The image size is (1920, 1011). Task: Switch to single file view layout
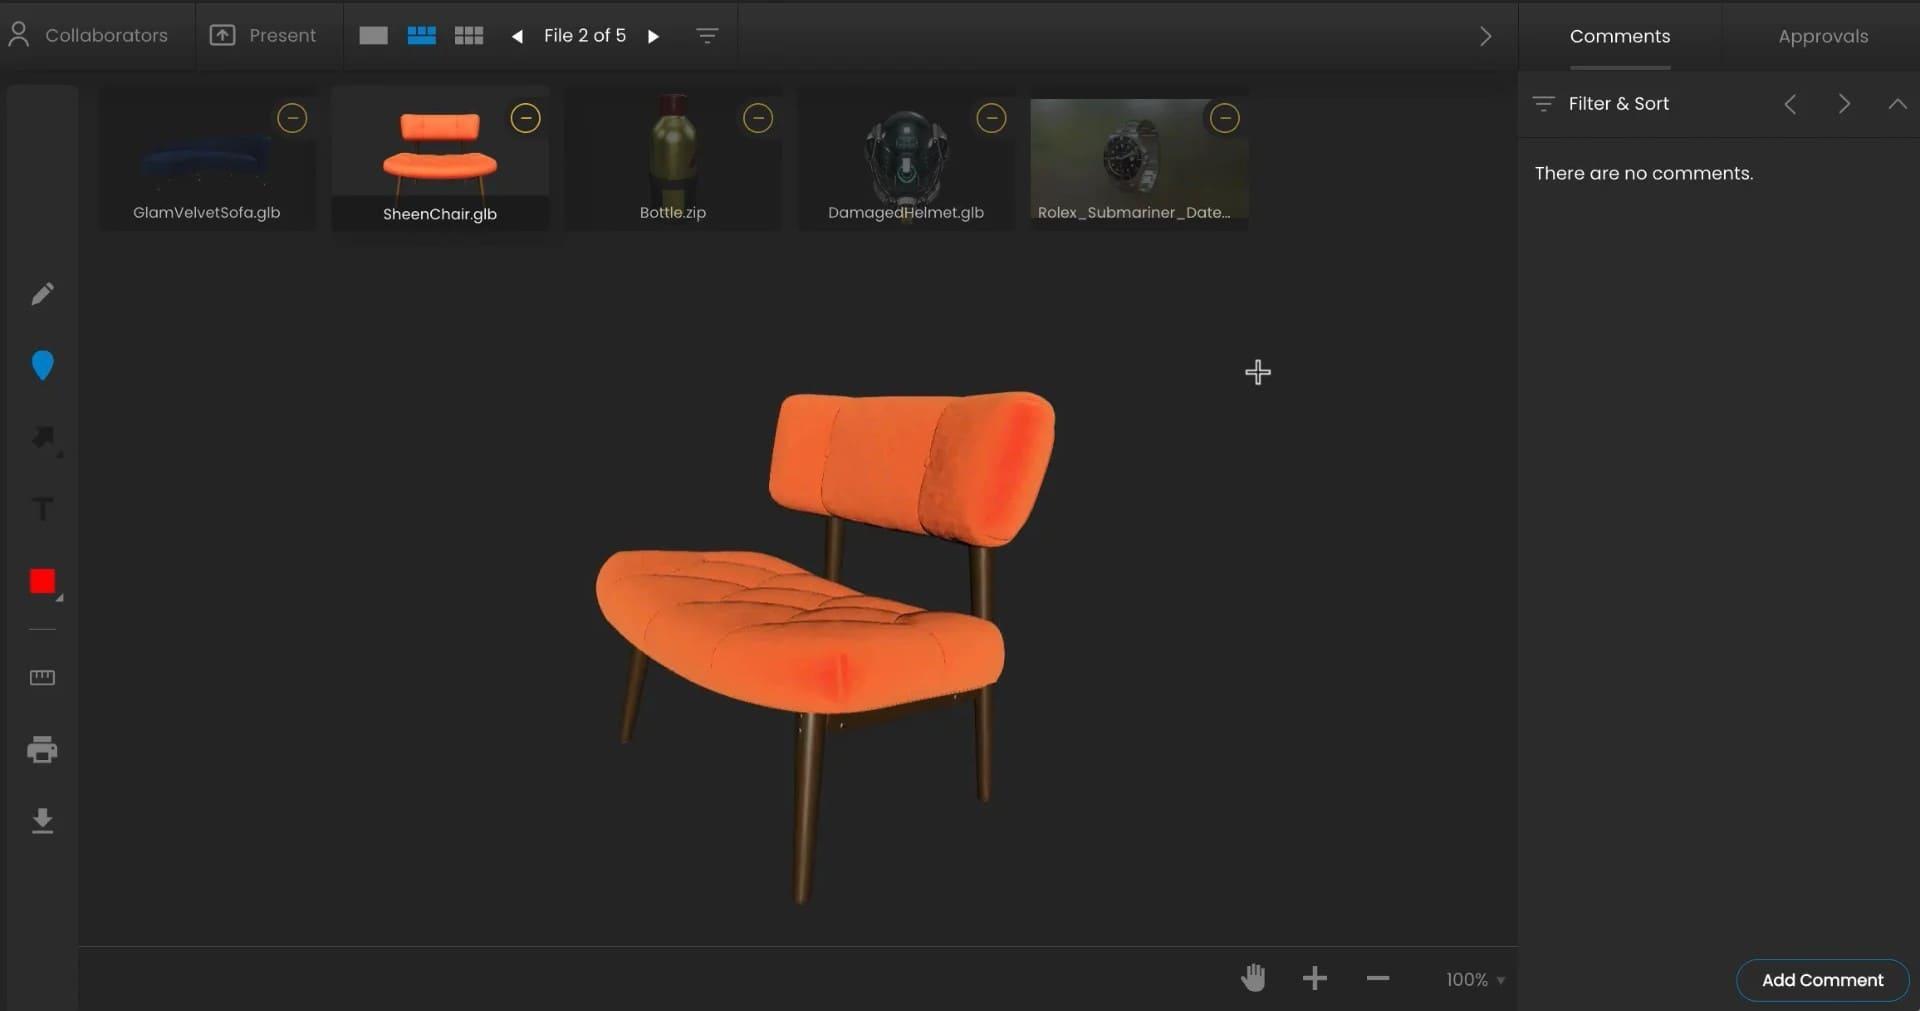(373, 36)
